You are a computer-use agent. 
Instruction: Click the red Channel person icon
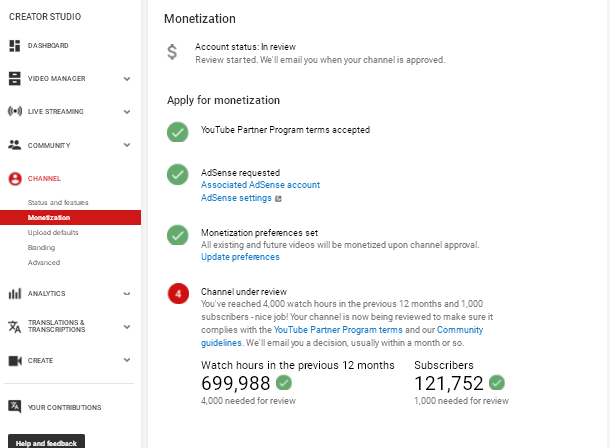(15, 178)
